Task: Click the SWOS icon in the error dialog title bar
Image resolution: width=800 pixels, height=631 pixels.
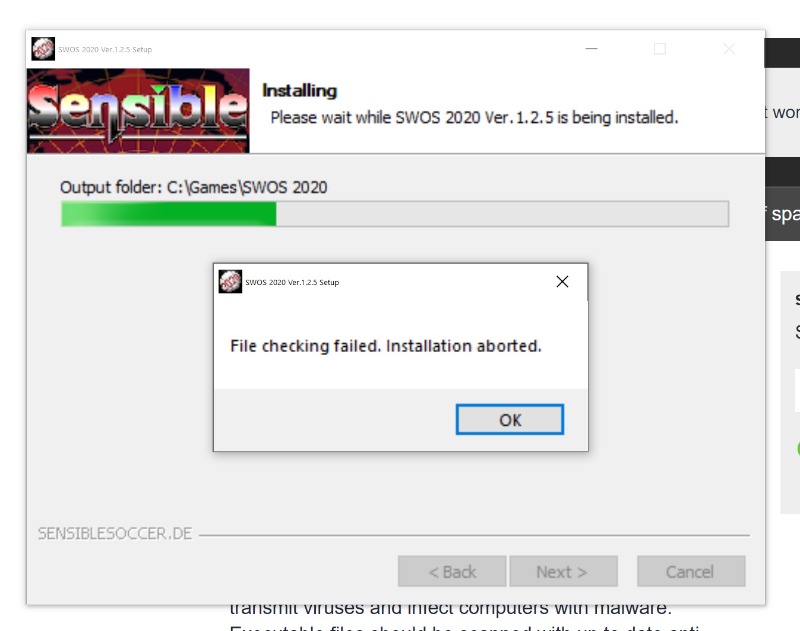Action: coord(230,282)
